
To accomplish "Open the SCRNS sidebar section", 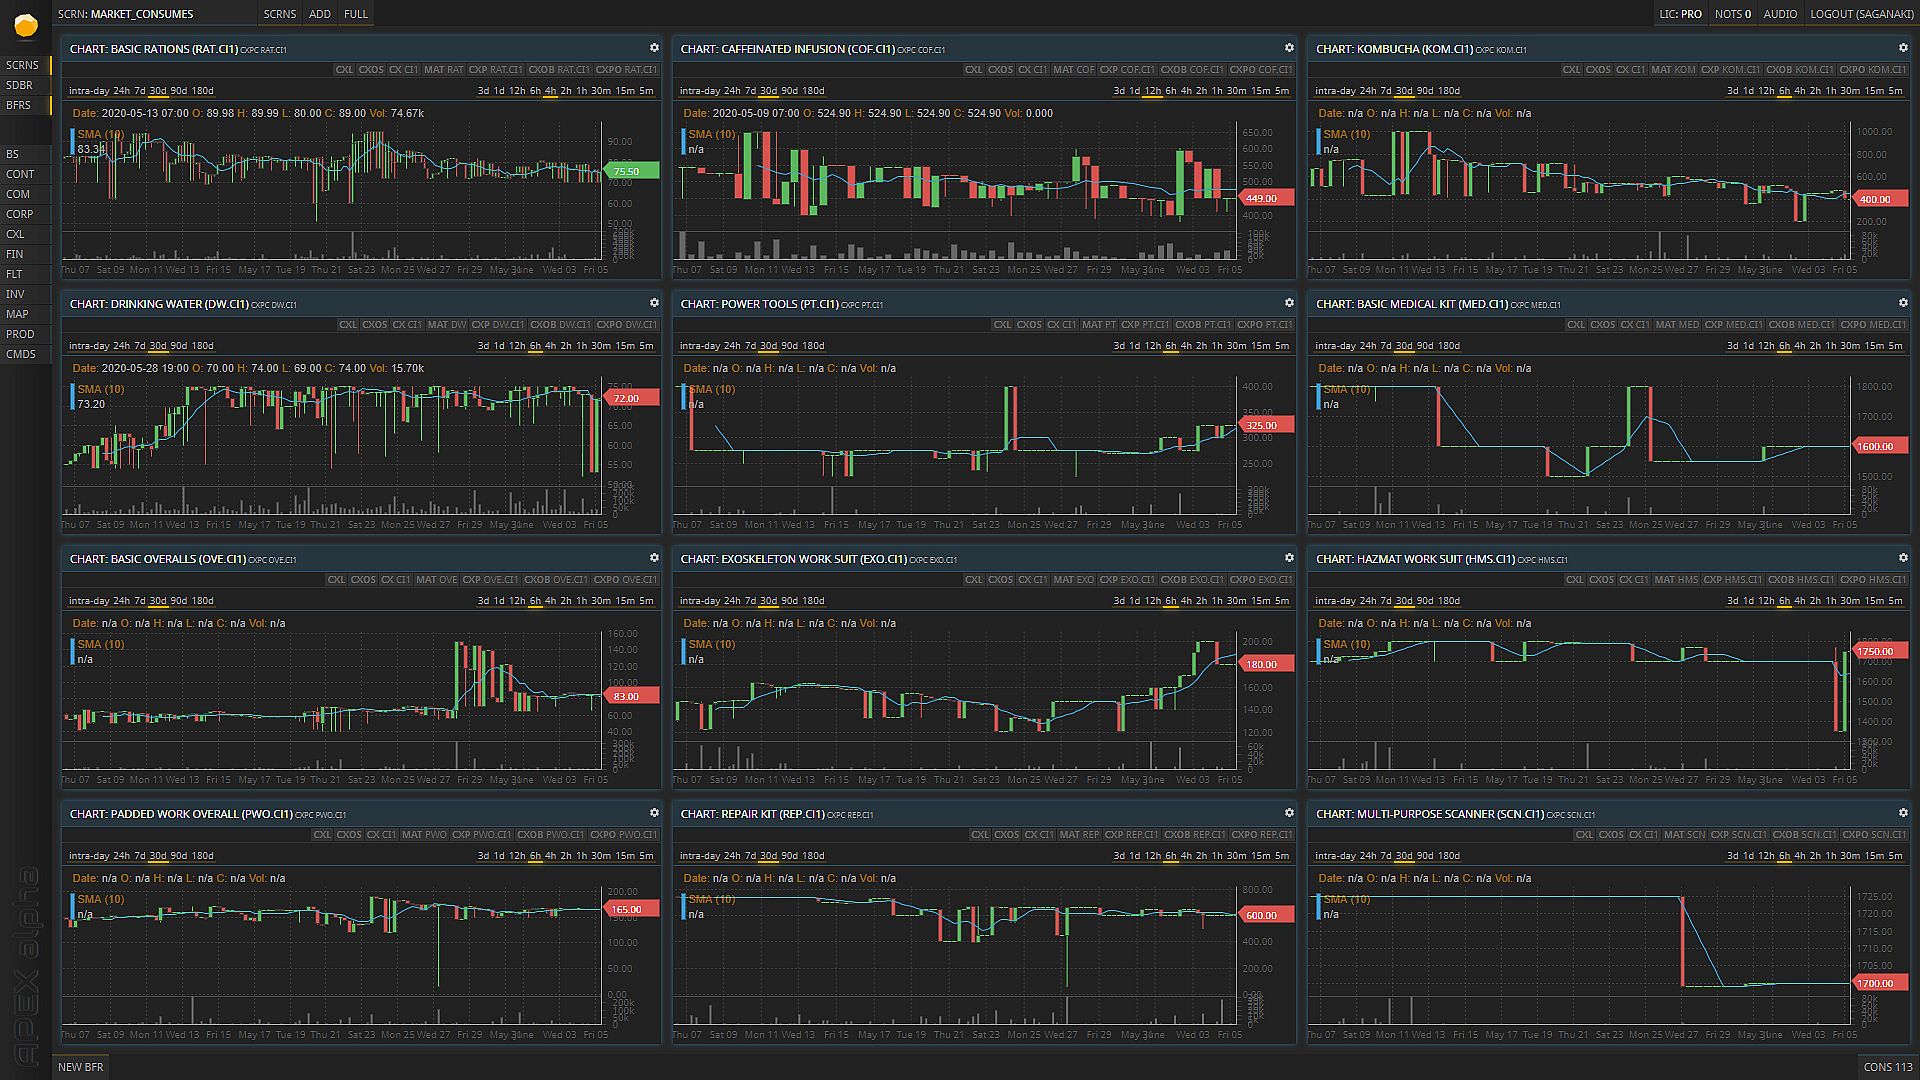I will pyautogui.click(x=22, y=65).
